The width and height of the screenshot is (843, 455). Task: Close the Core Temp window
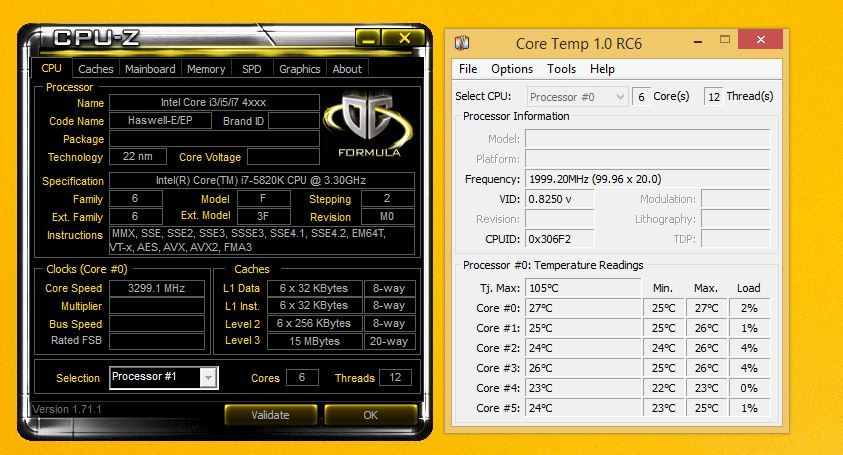point(760,39)
